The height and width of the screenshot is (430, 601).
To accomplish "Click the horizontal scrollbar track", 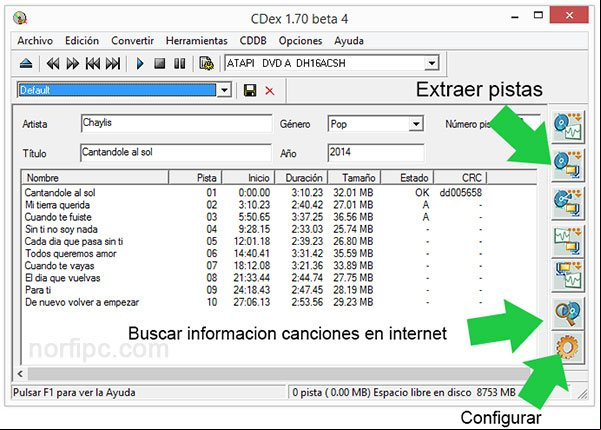I will (x=280, y=374).
